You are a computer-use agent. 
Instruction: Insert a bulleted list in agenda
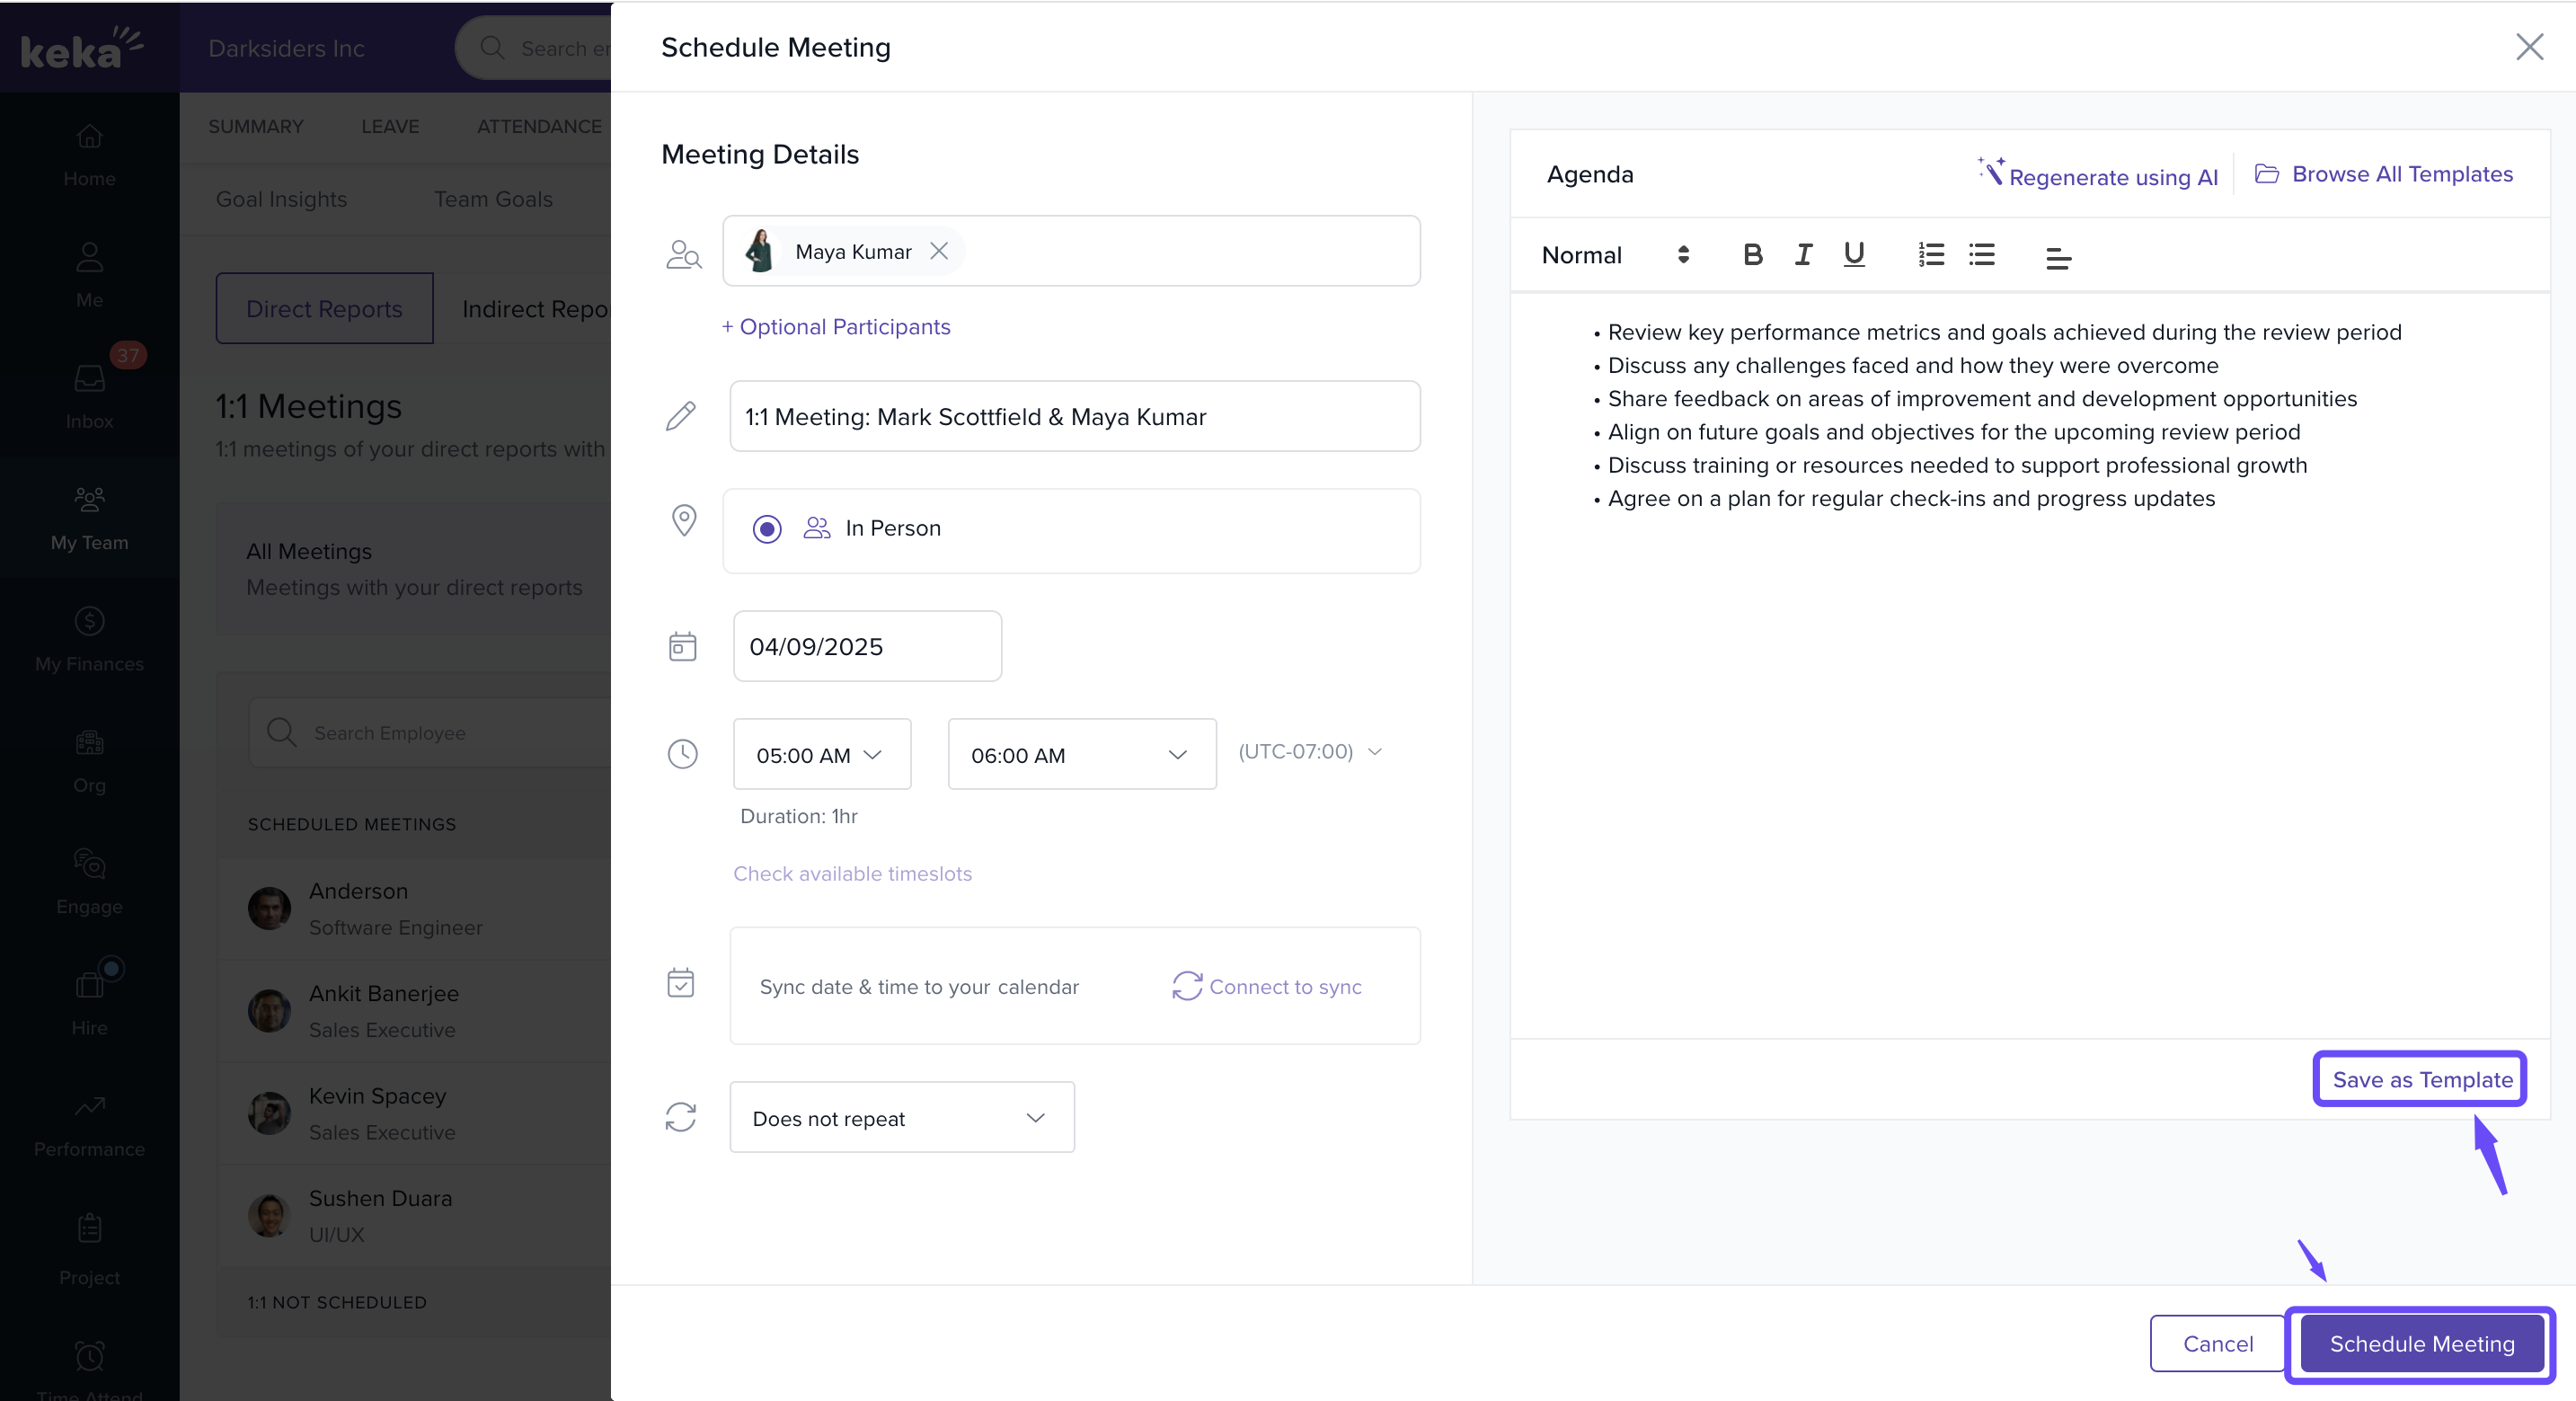1981,255
